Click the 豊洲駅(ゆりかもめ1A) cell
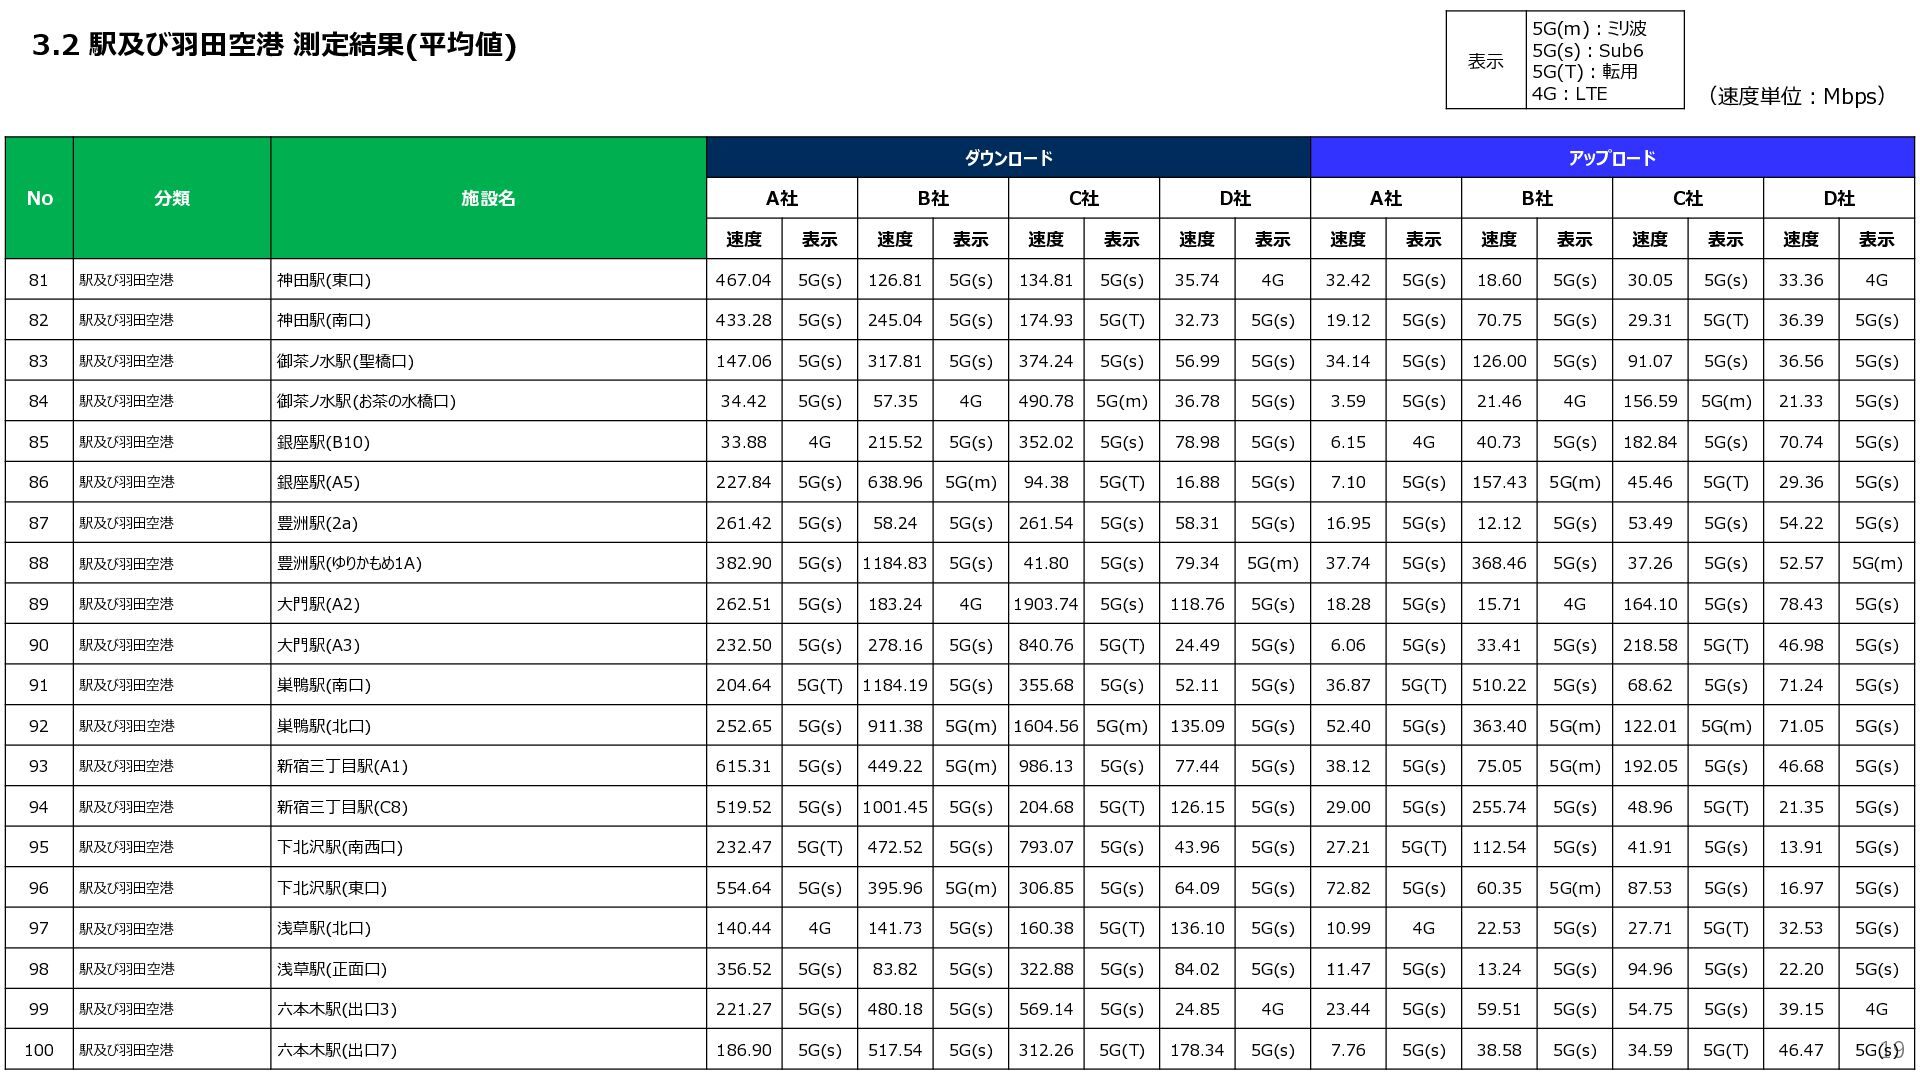 point(349,563)
